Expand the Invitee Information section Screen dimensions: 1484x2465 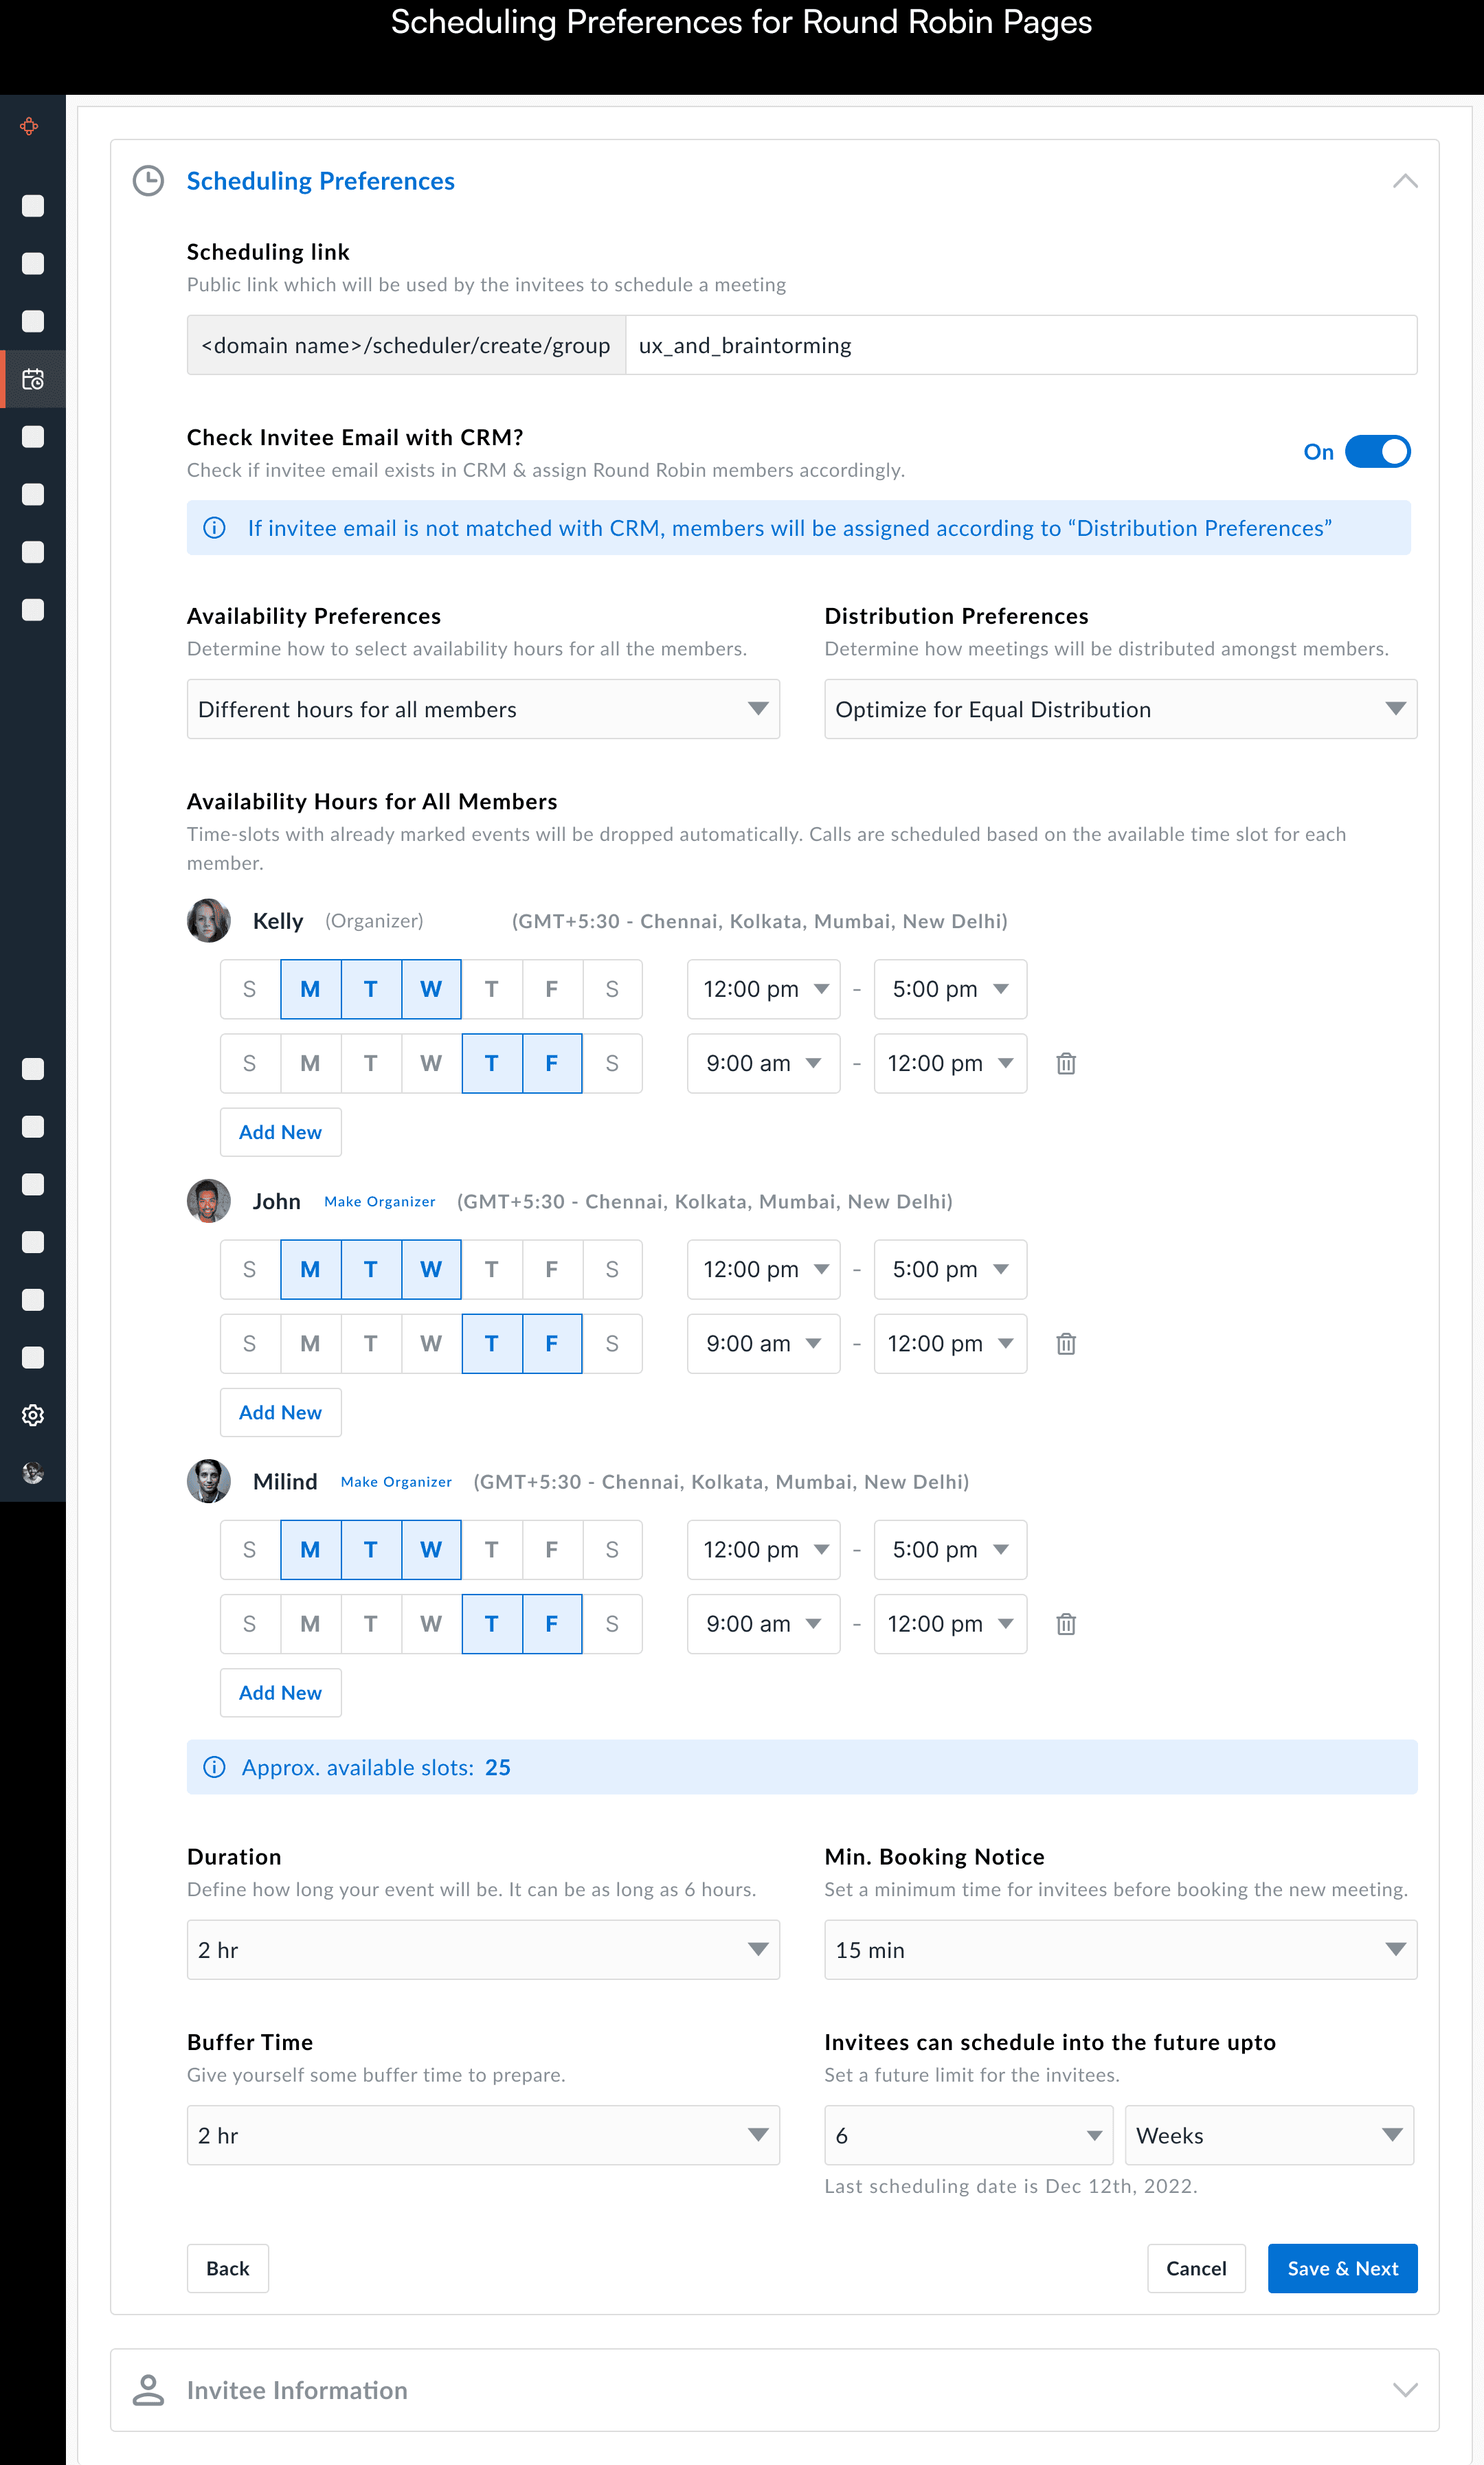(1404, 2389)
